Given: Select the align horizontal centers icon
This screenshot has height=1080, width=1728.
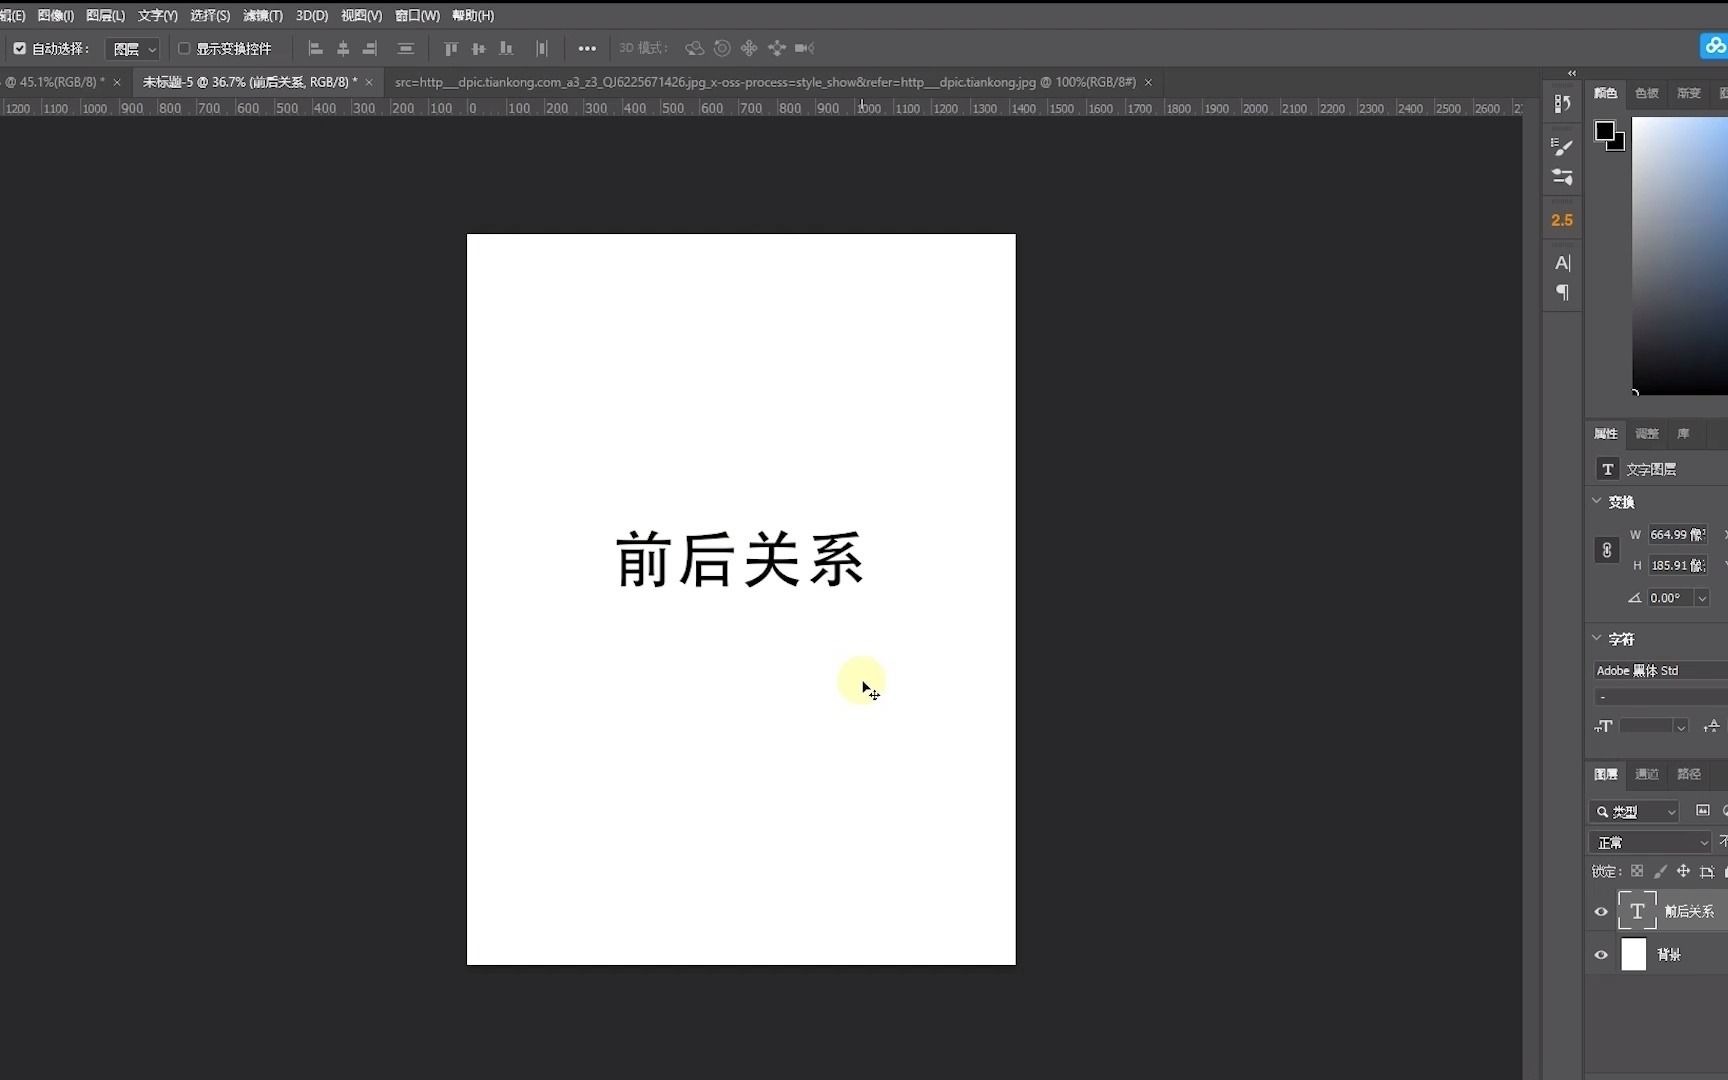Looking at the screenshot, I should coord(343,49).
